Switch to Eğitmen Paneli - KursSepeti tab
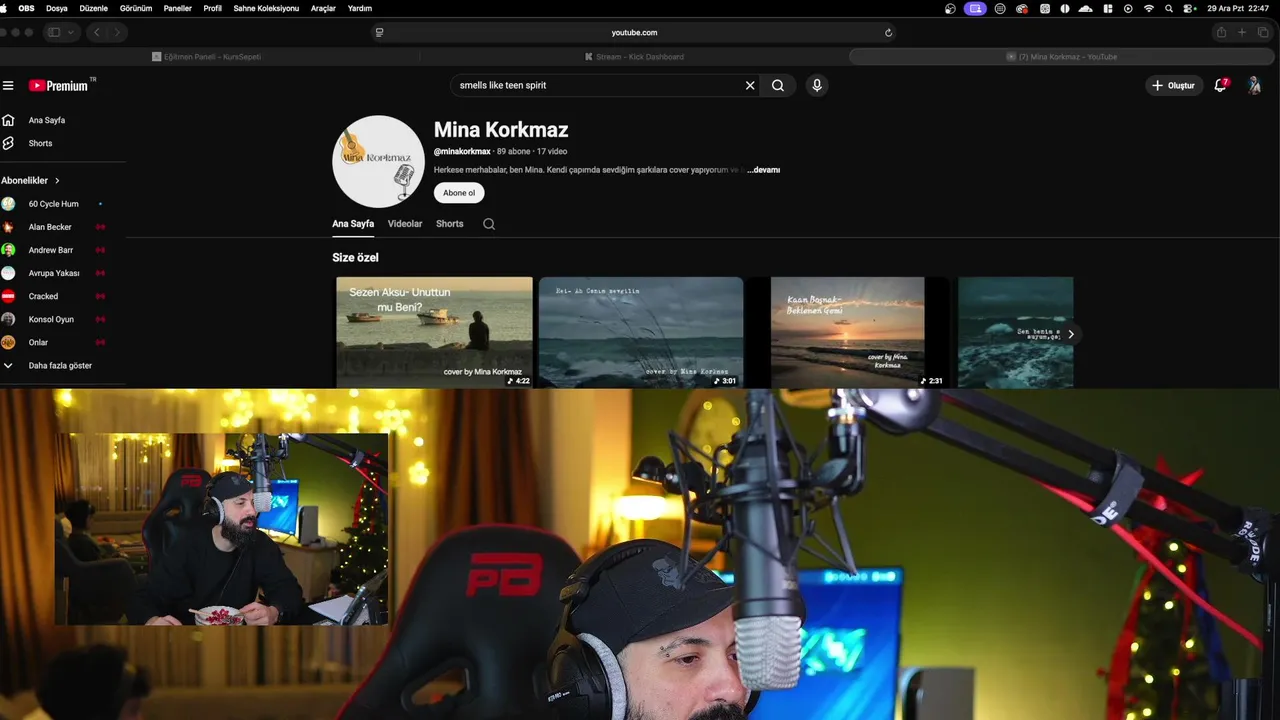 point(206,57)
